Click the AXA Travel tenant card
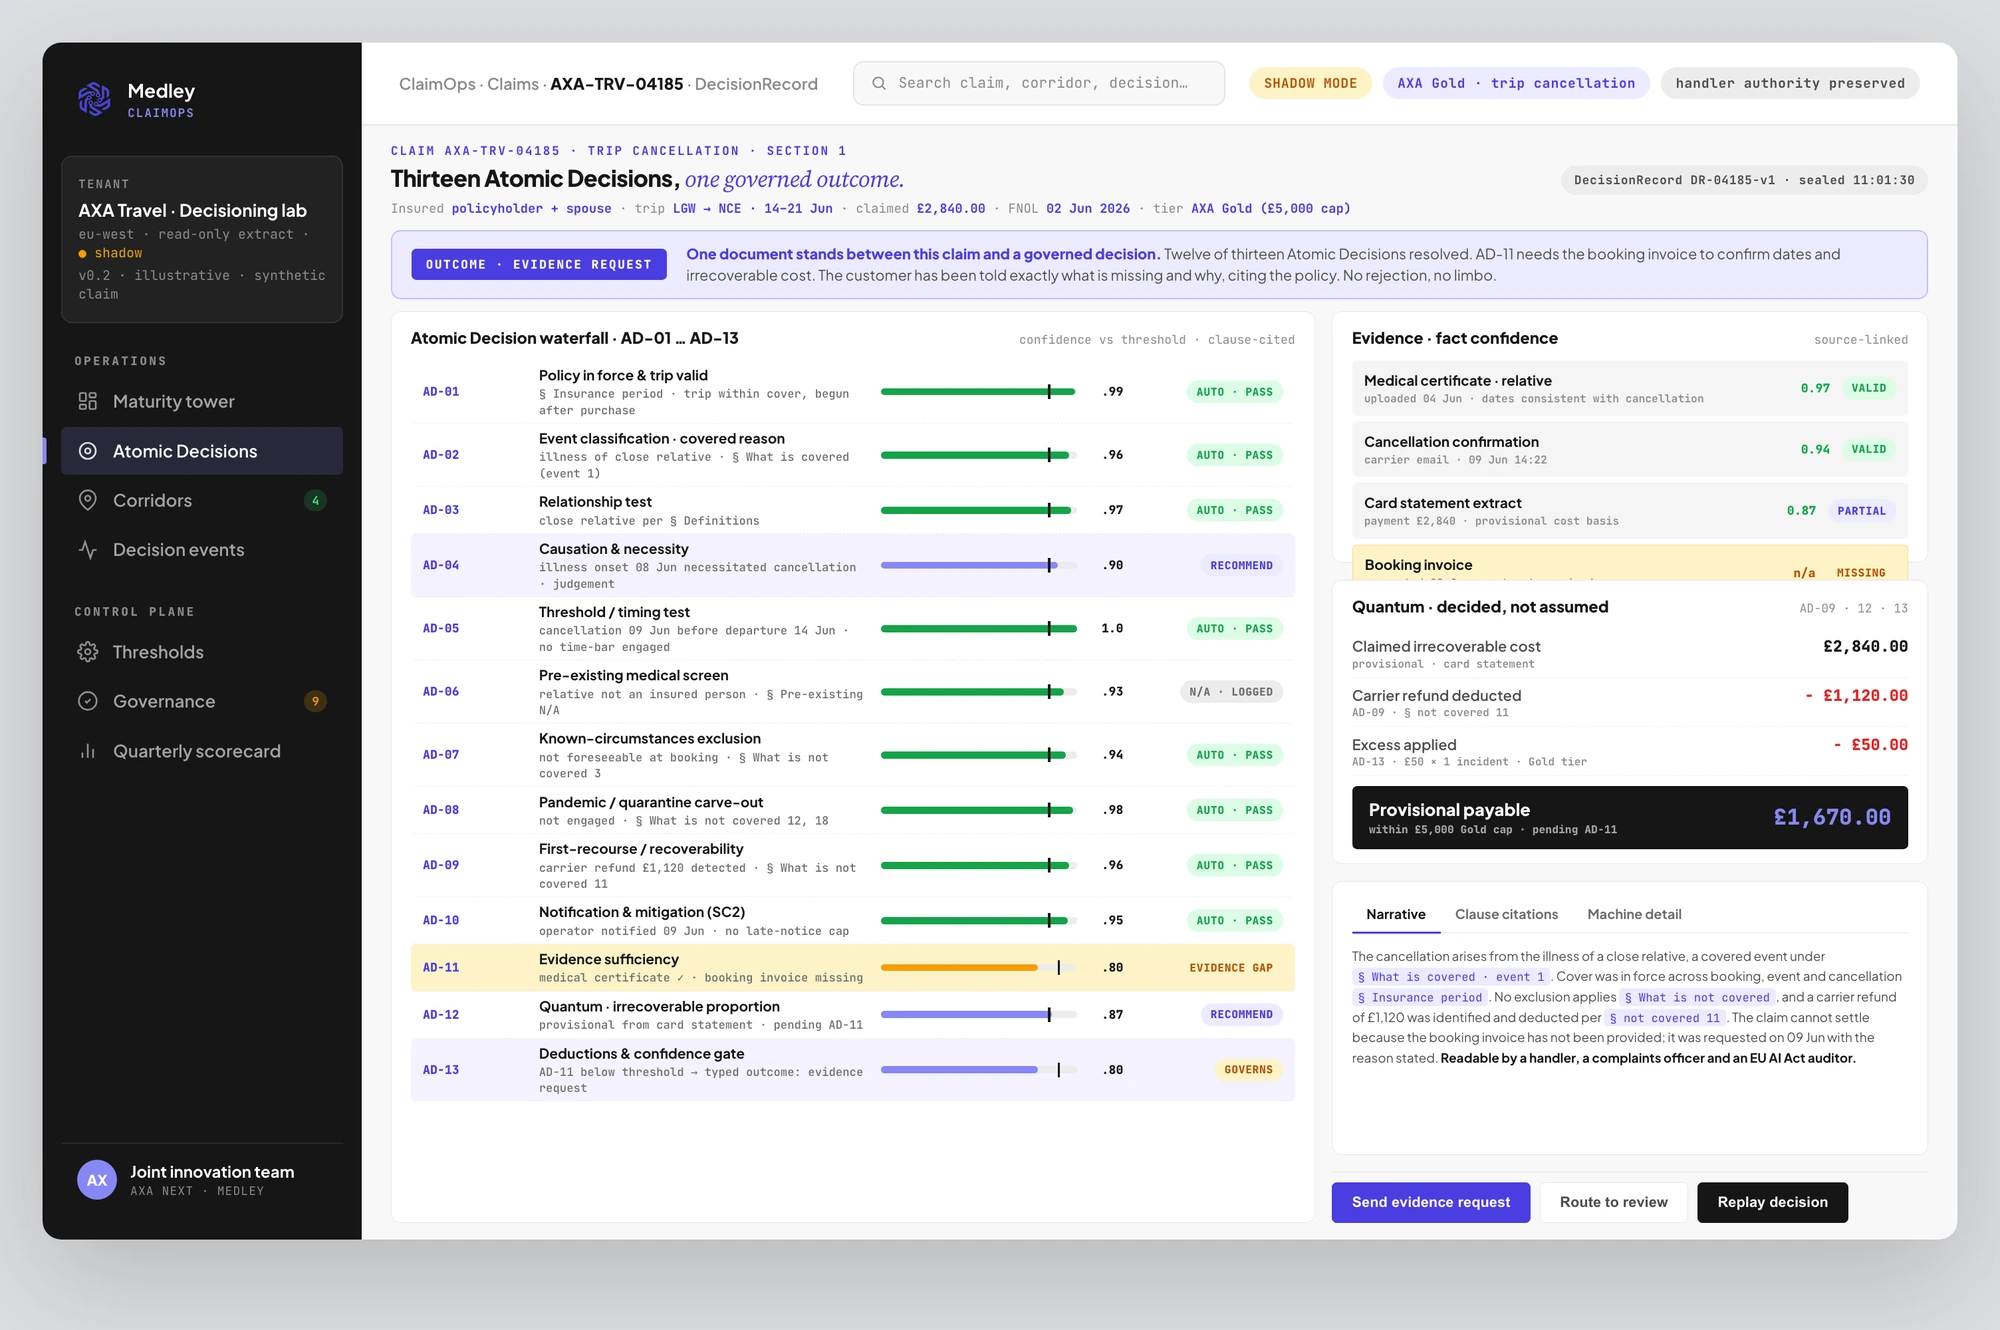This screenshot has width=2000, height=1330. [x=202, y=239]
